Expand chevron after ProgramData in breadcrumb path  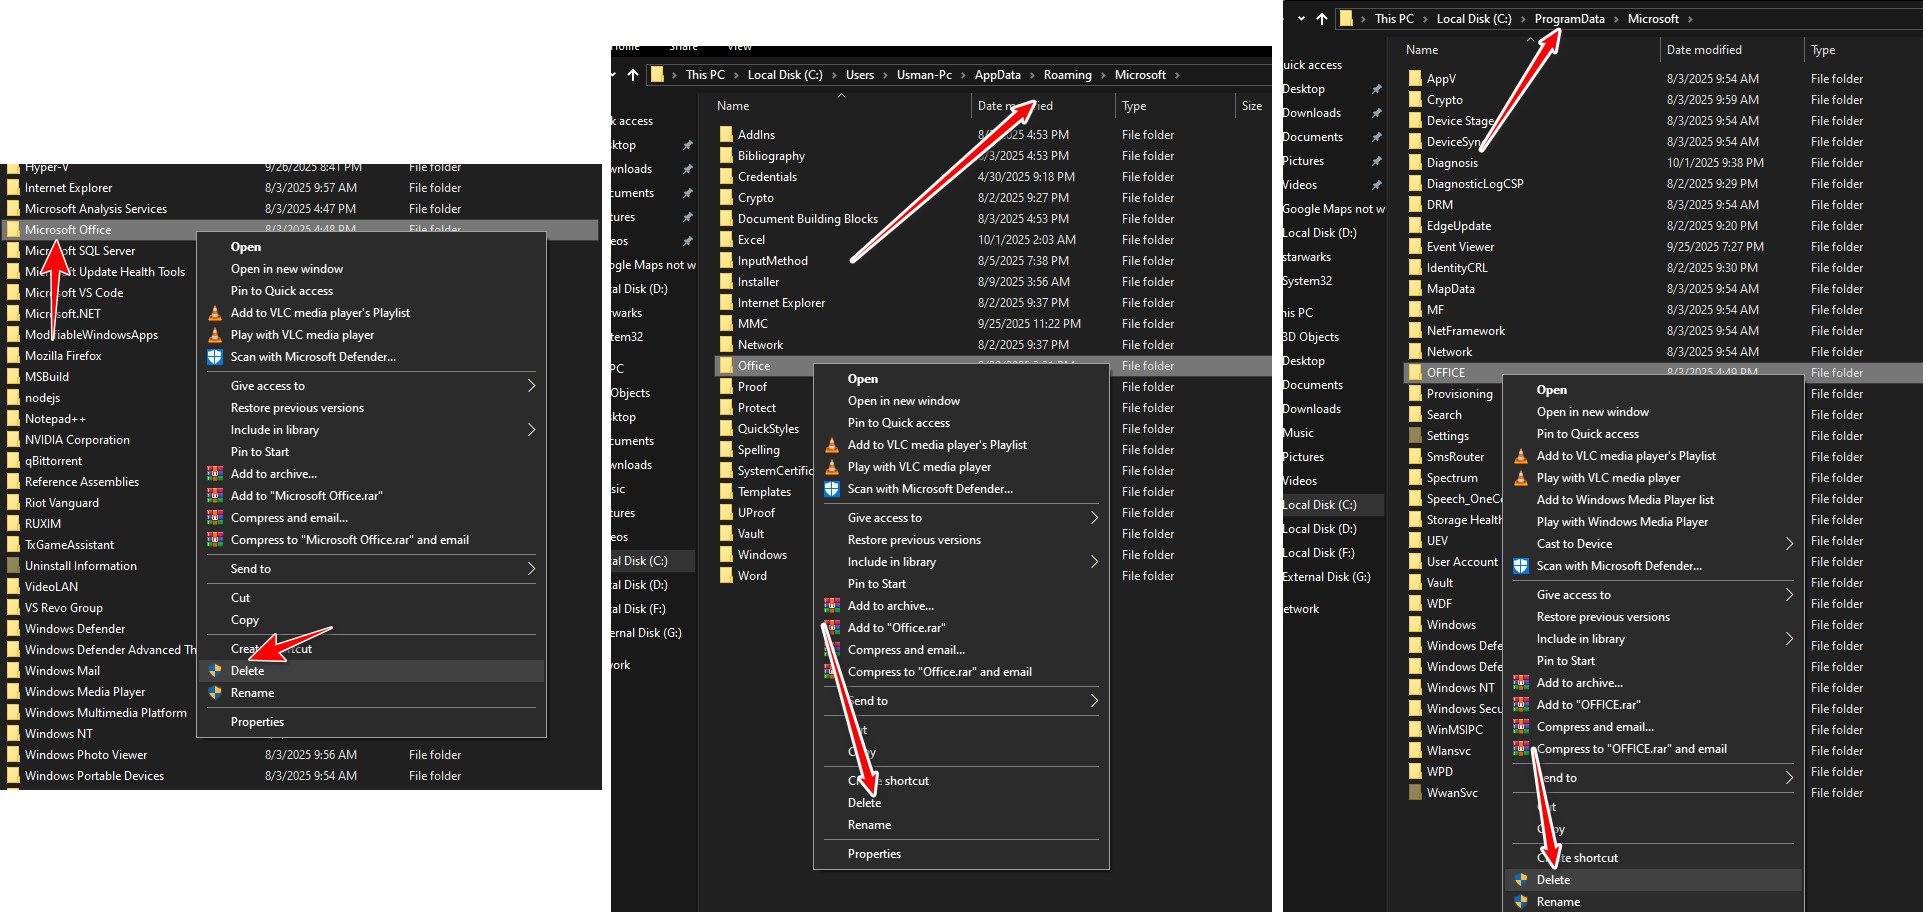pyautogui.click(x=1616, y=19)
